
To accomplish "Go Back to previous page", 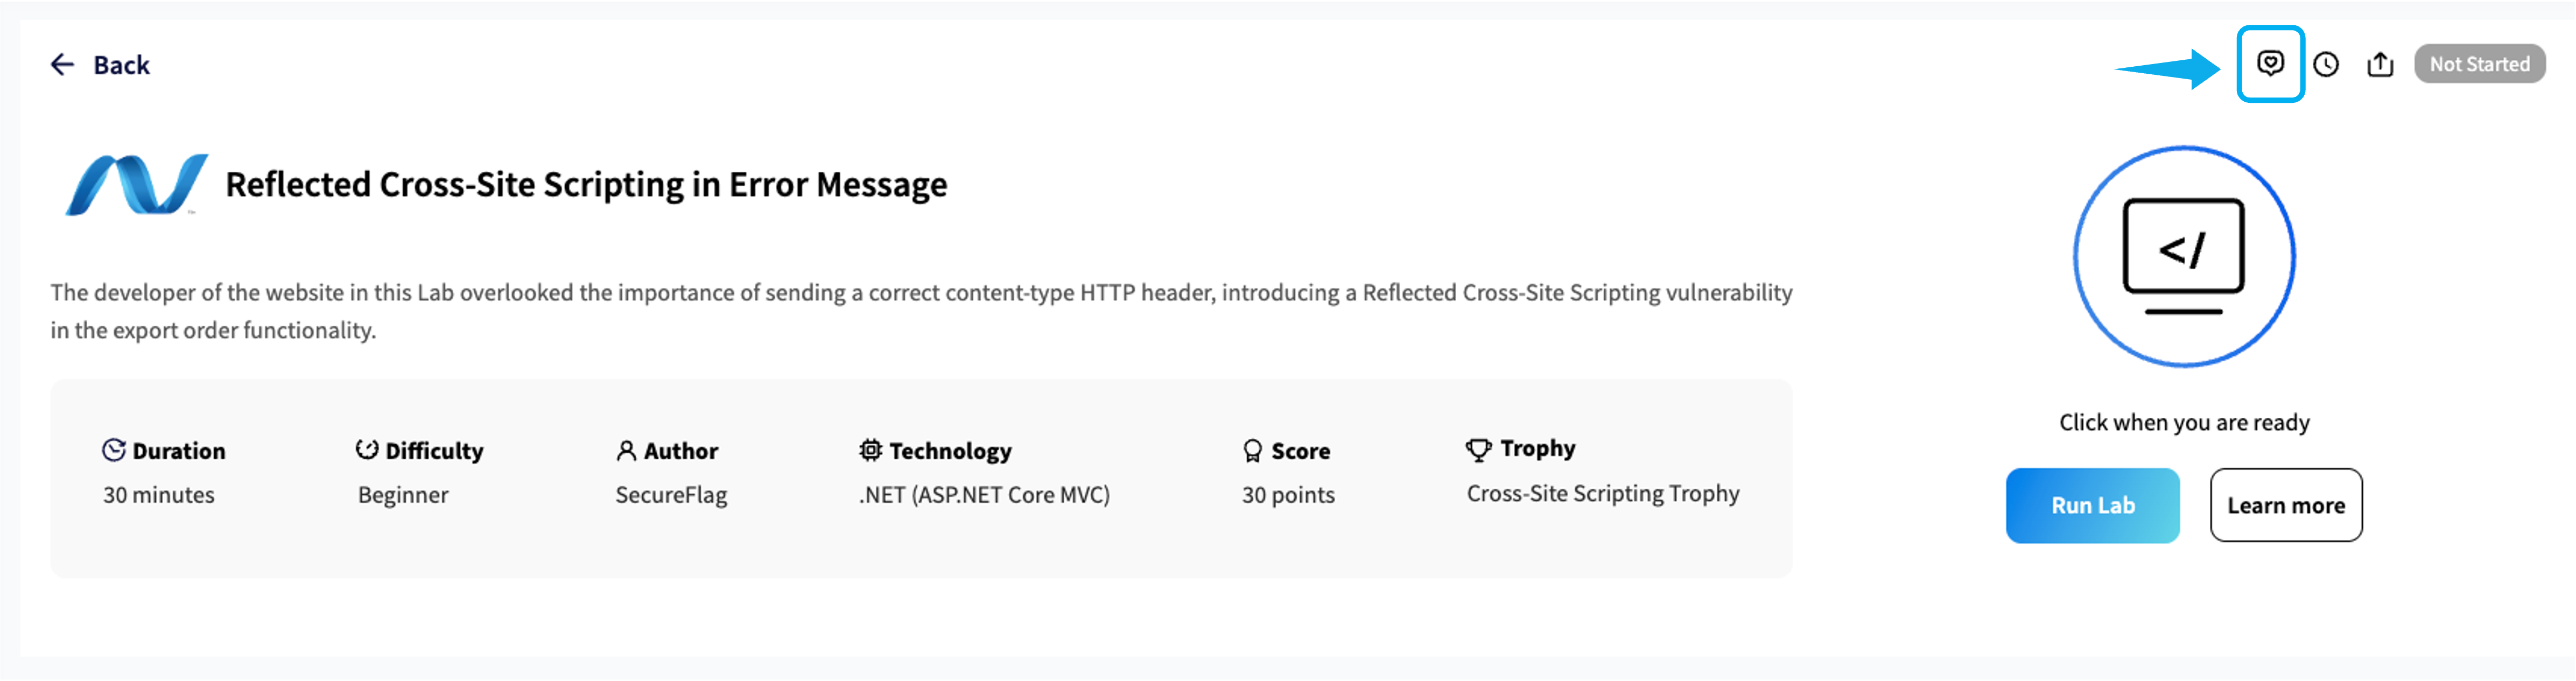I will click(x=121, y=65).
